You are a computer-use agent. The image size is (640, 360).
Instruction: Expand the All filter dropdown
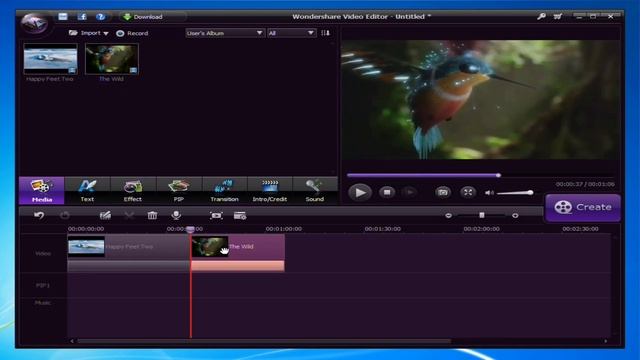coord(291,33)
